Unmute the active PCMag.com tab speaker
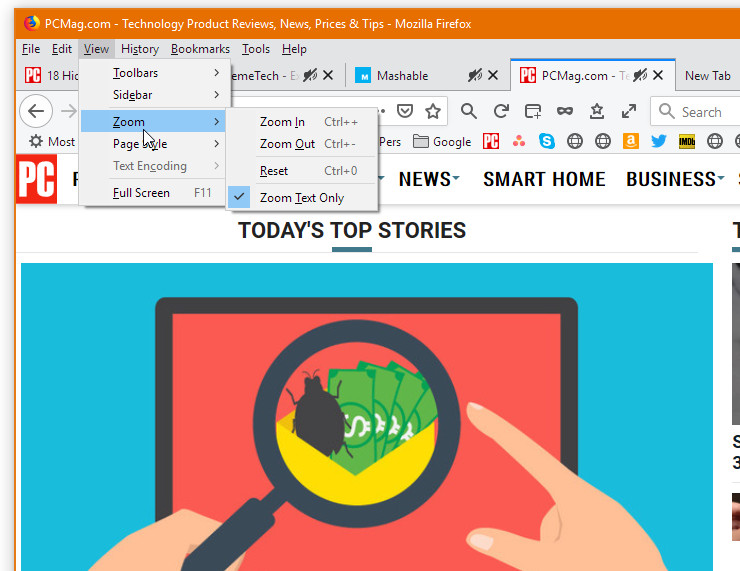 pos(640,75)
